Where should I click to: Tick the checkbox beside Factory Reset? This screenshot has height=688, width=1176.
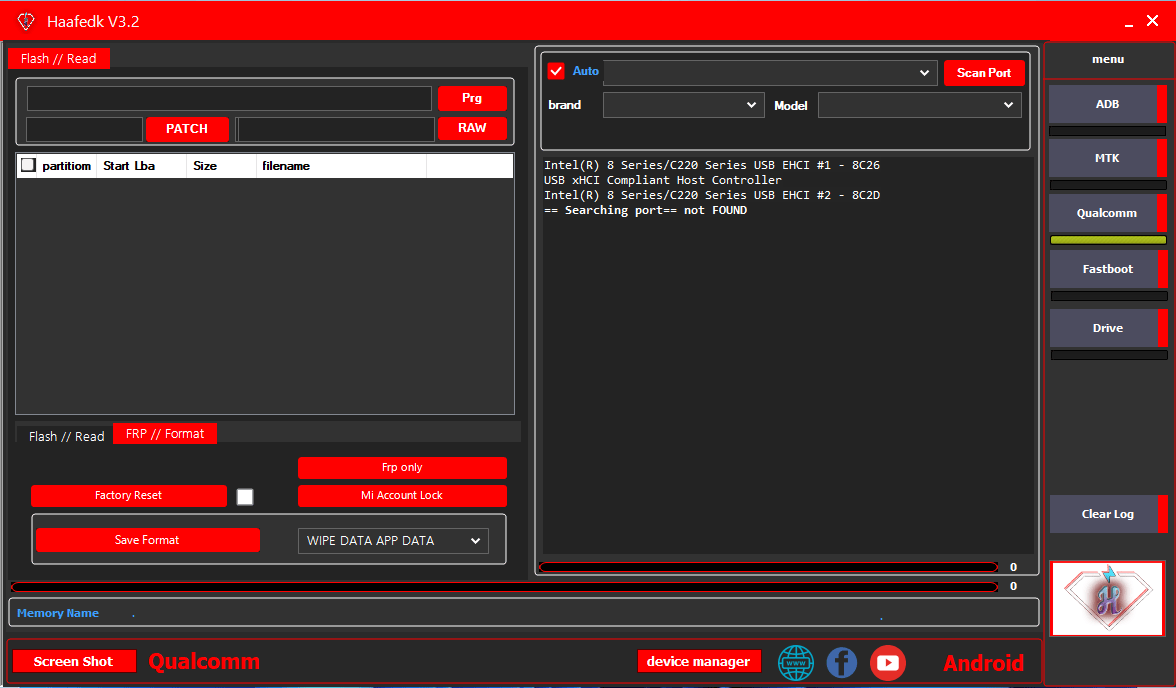(244, 496)
